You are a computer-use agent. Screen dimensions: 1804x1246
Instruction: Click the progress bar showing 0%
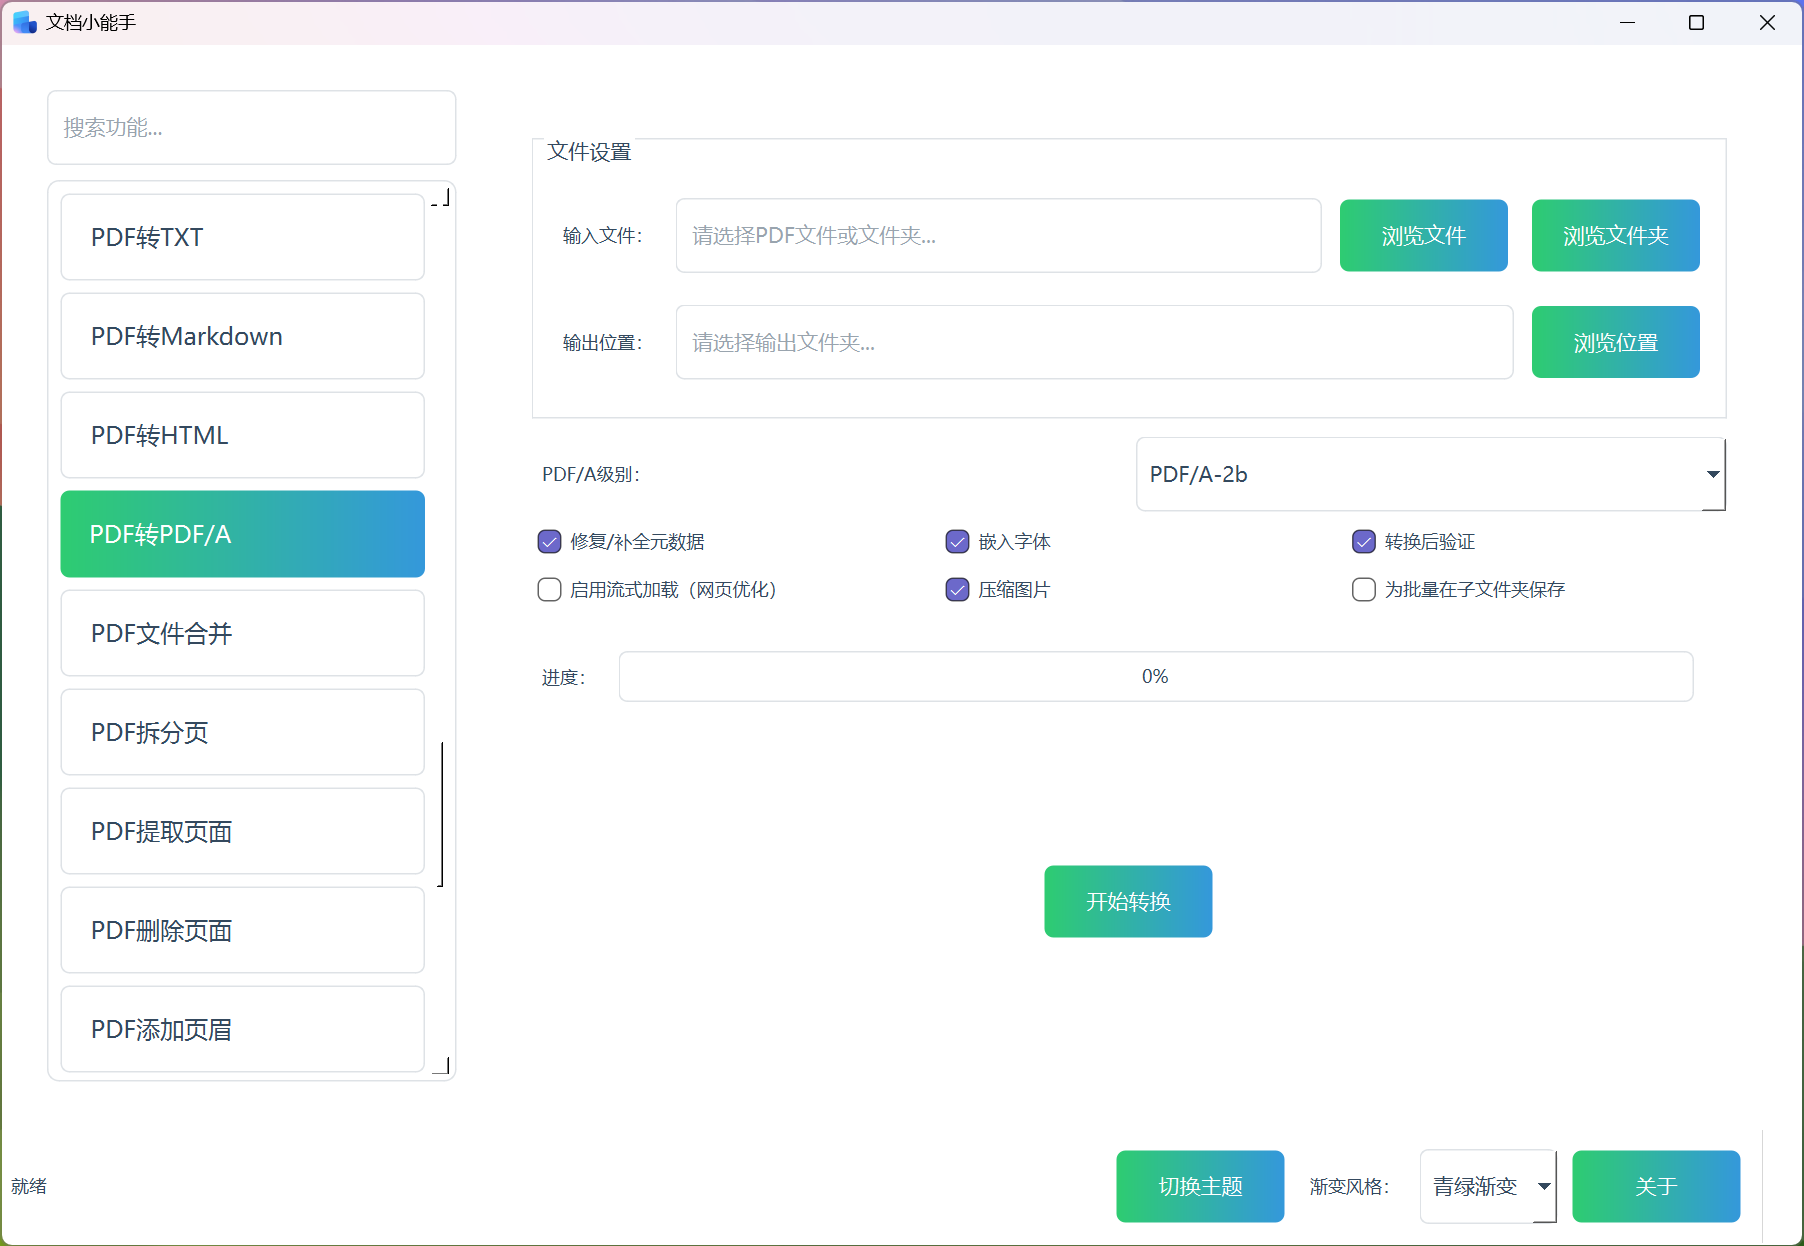pyautogui.click(x=1155, y=677)
